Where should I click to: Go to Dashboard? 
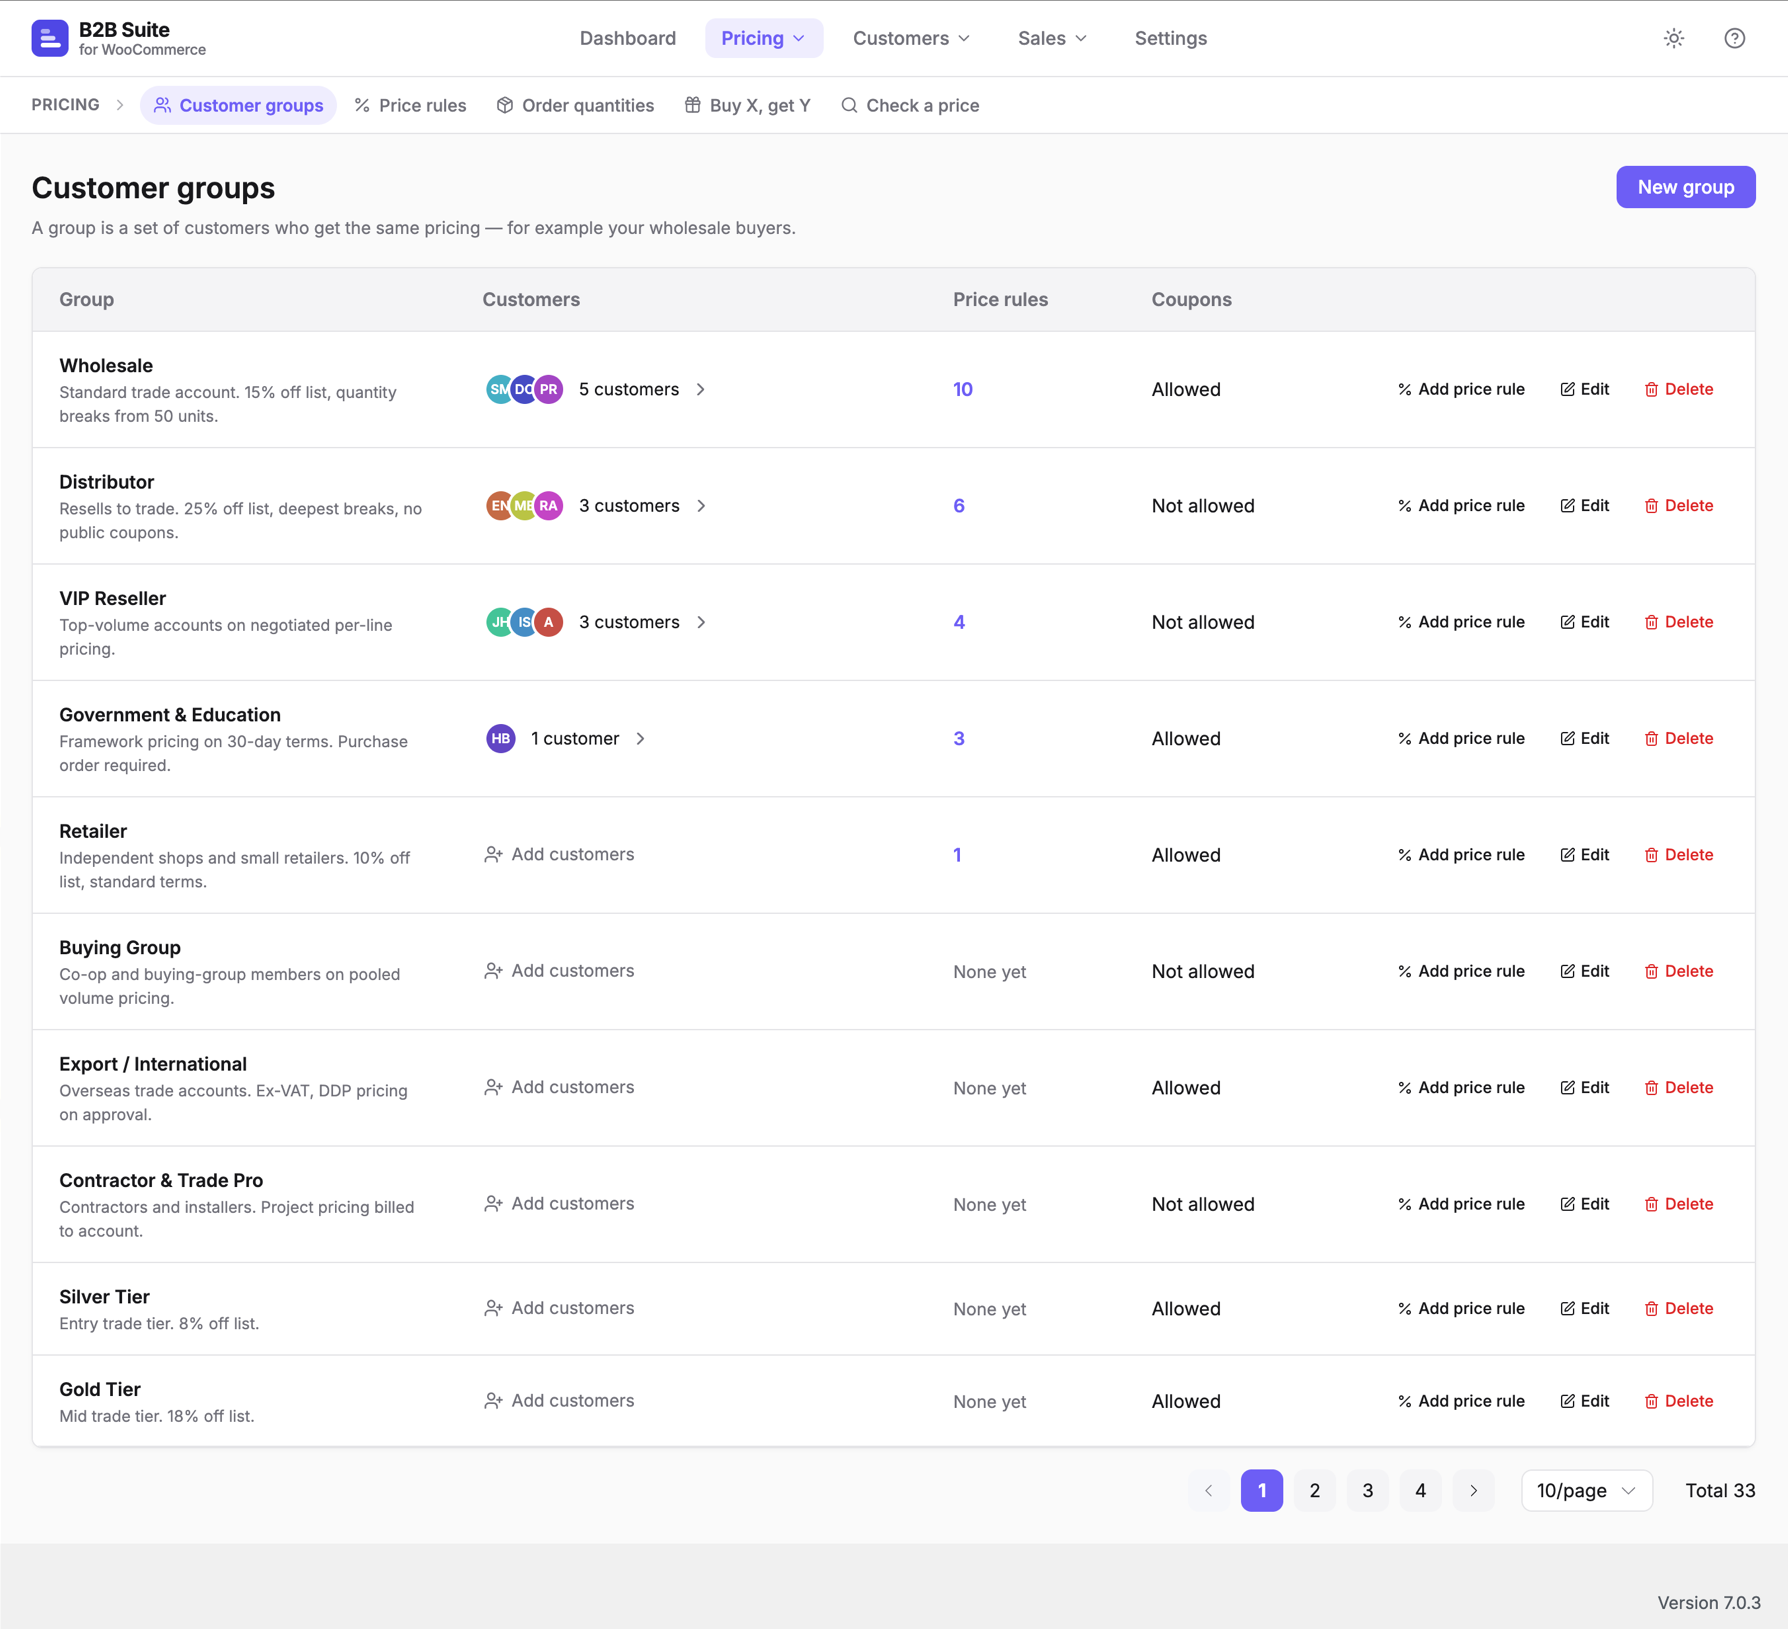628,38
